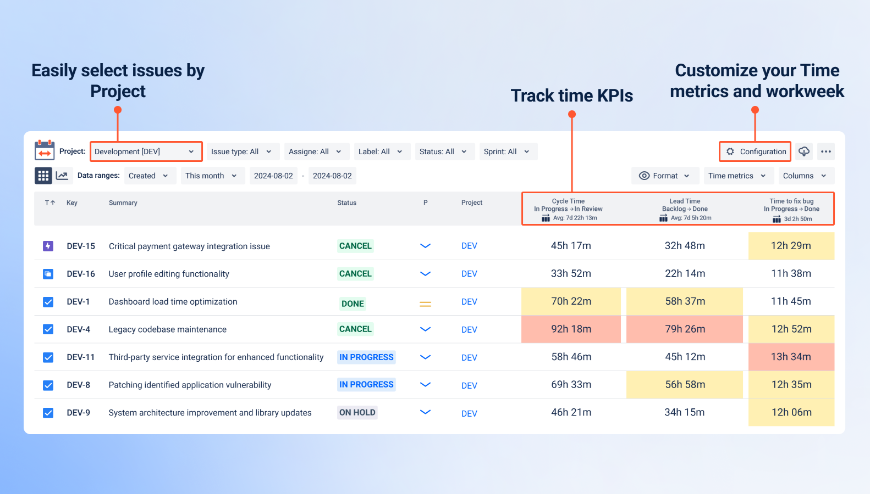
Task: Click the cloud download export icon
Action: pos(803,151)
